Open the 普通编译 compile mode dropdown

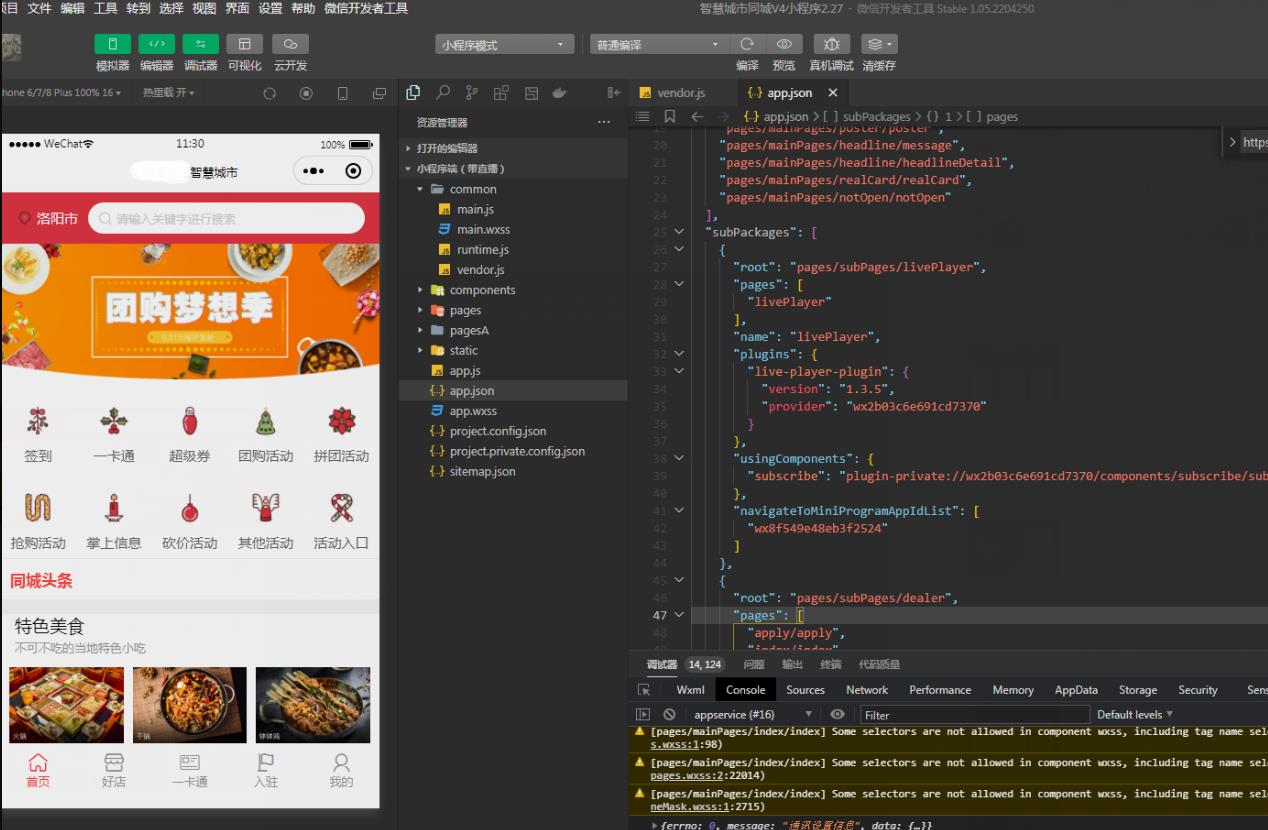(657, 45)
